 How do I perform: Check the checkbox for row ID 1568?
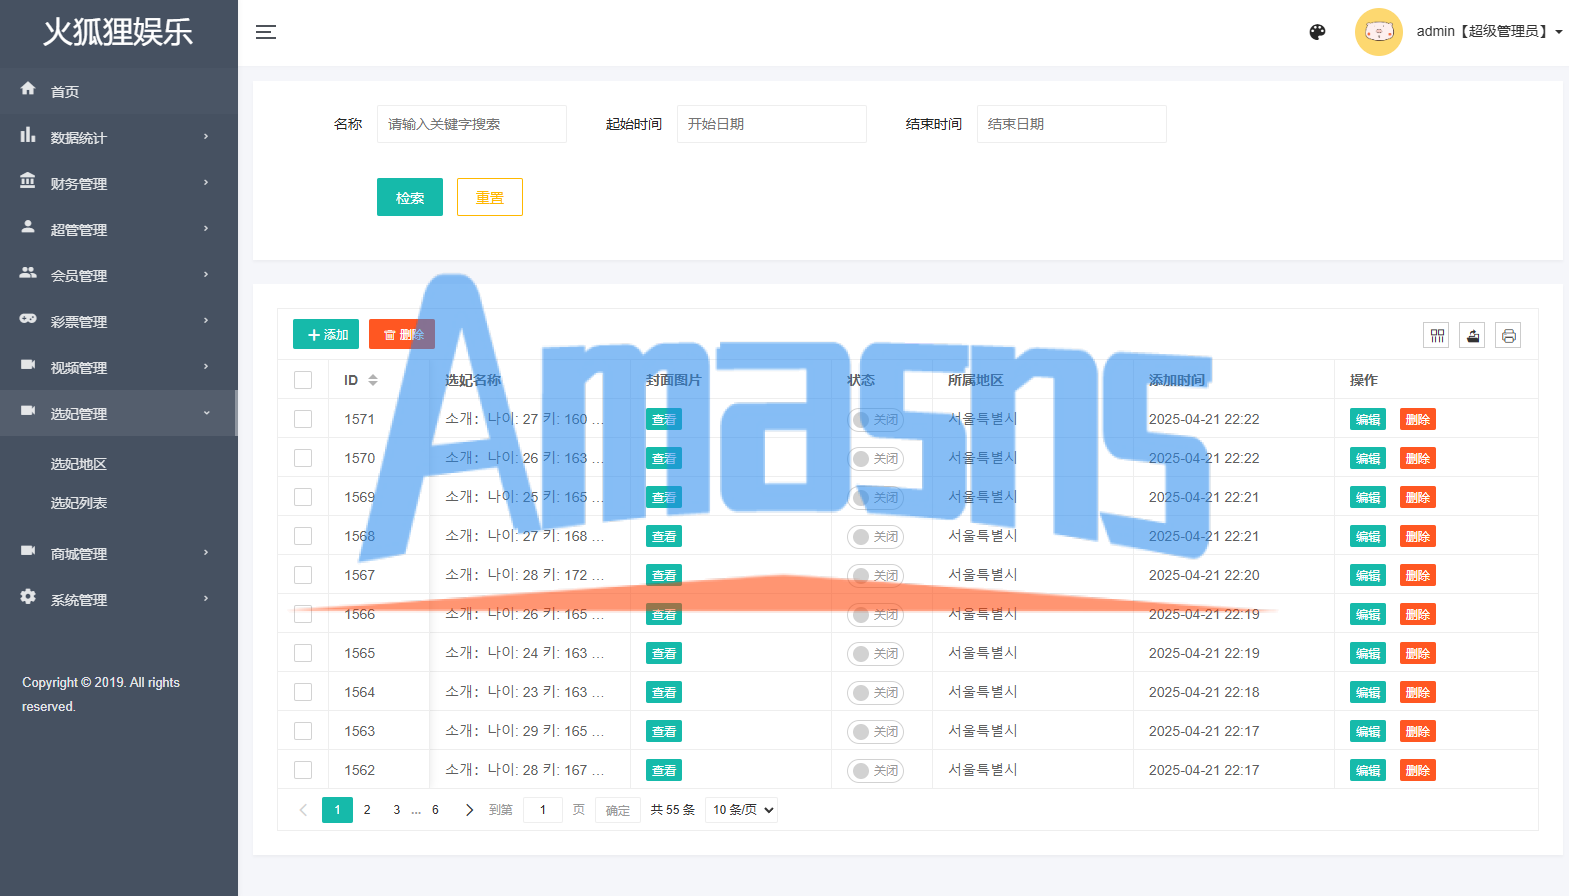[303, 536]
